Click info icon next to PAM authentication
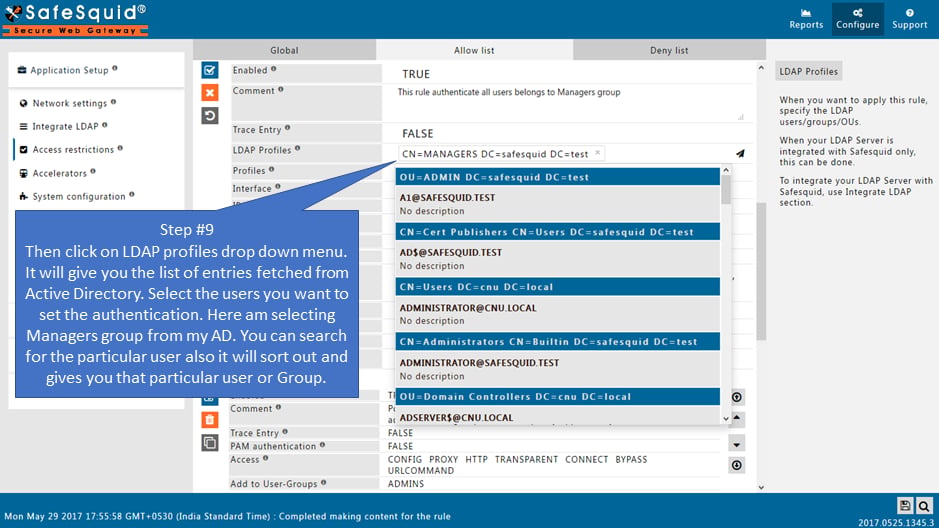The width and height of the screenshot is (939, 528). click(322, 445)
